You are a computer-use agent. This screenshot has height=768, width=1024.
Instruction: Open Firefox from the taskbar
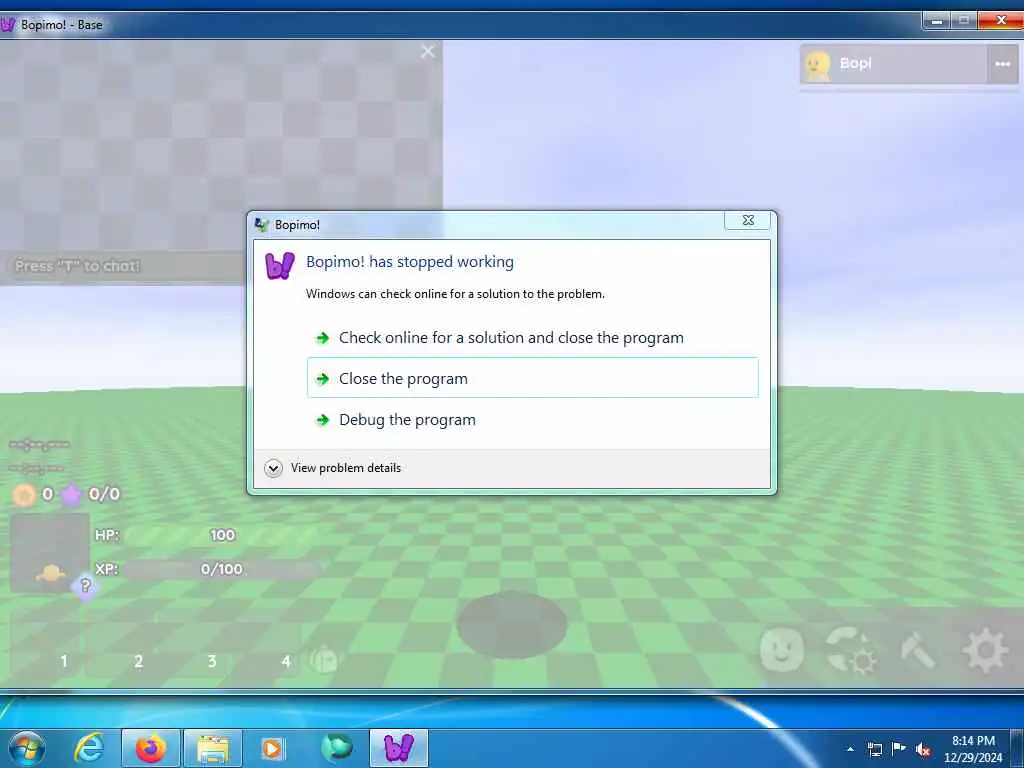150,748
